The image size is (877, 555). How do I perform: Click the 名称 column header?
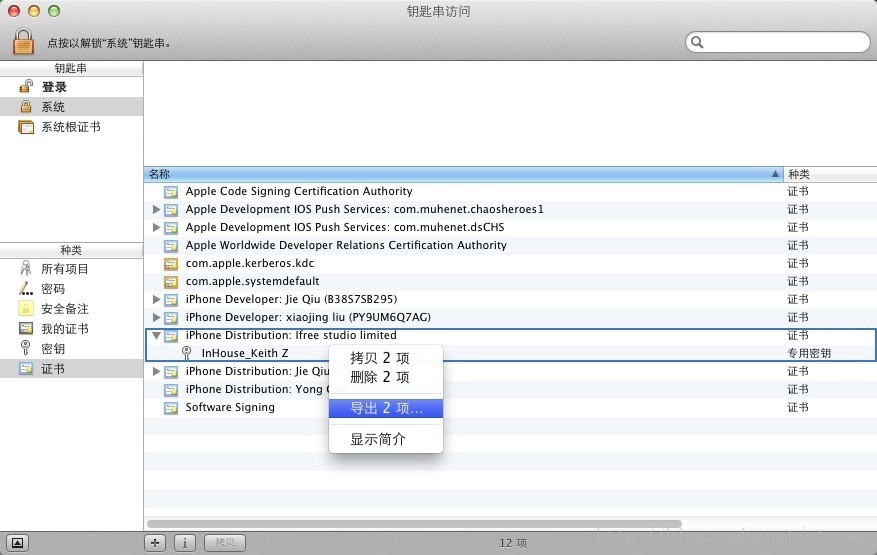[x=464, y=174]
